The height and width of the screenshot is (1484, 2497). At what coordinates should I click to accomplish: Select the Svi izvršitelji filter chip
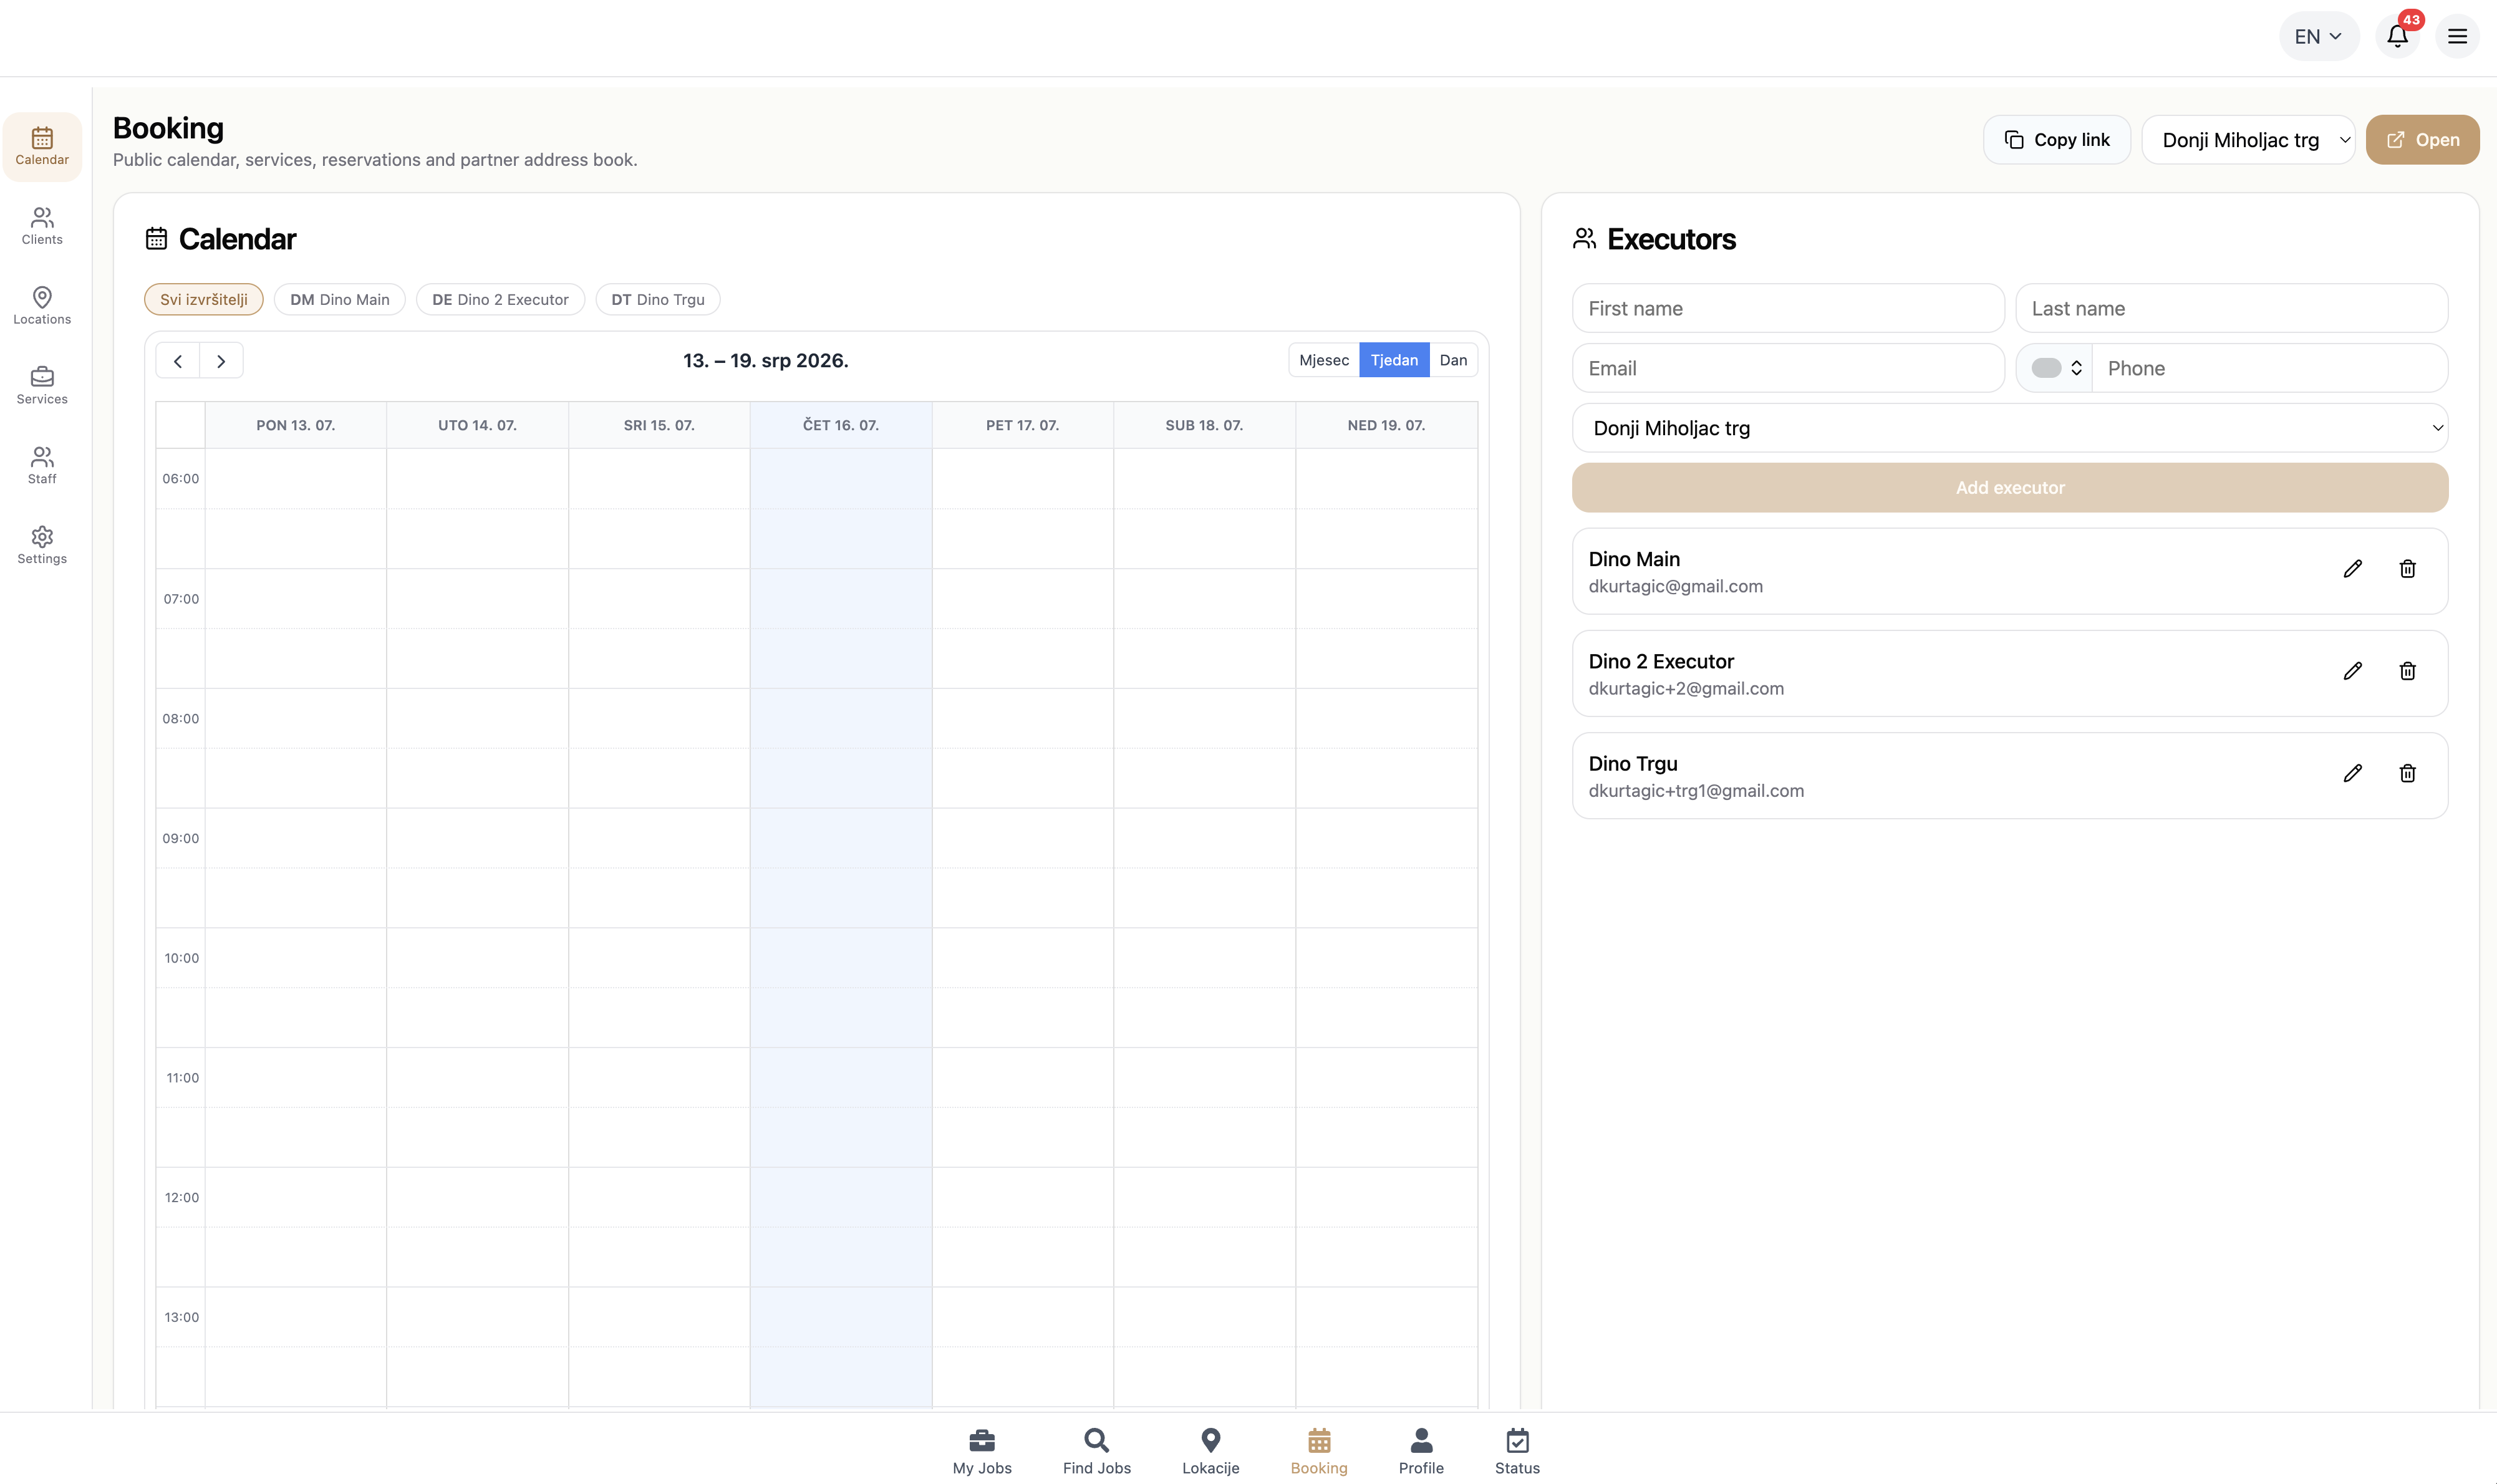coord(204,300)
